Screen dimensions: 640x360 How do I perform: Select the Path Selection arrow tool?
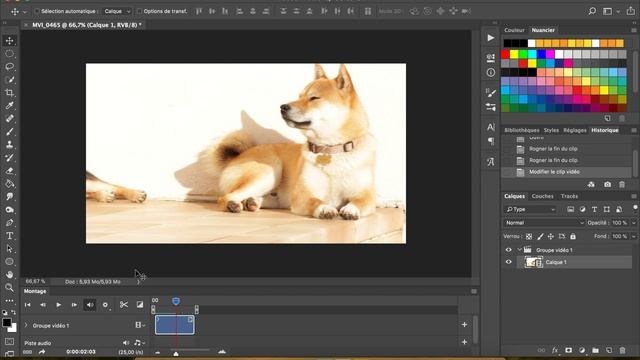(9, 249)
